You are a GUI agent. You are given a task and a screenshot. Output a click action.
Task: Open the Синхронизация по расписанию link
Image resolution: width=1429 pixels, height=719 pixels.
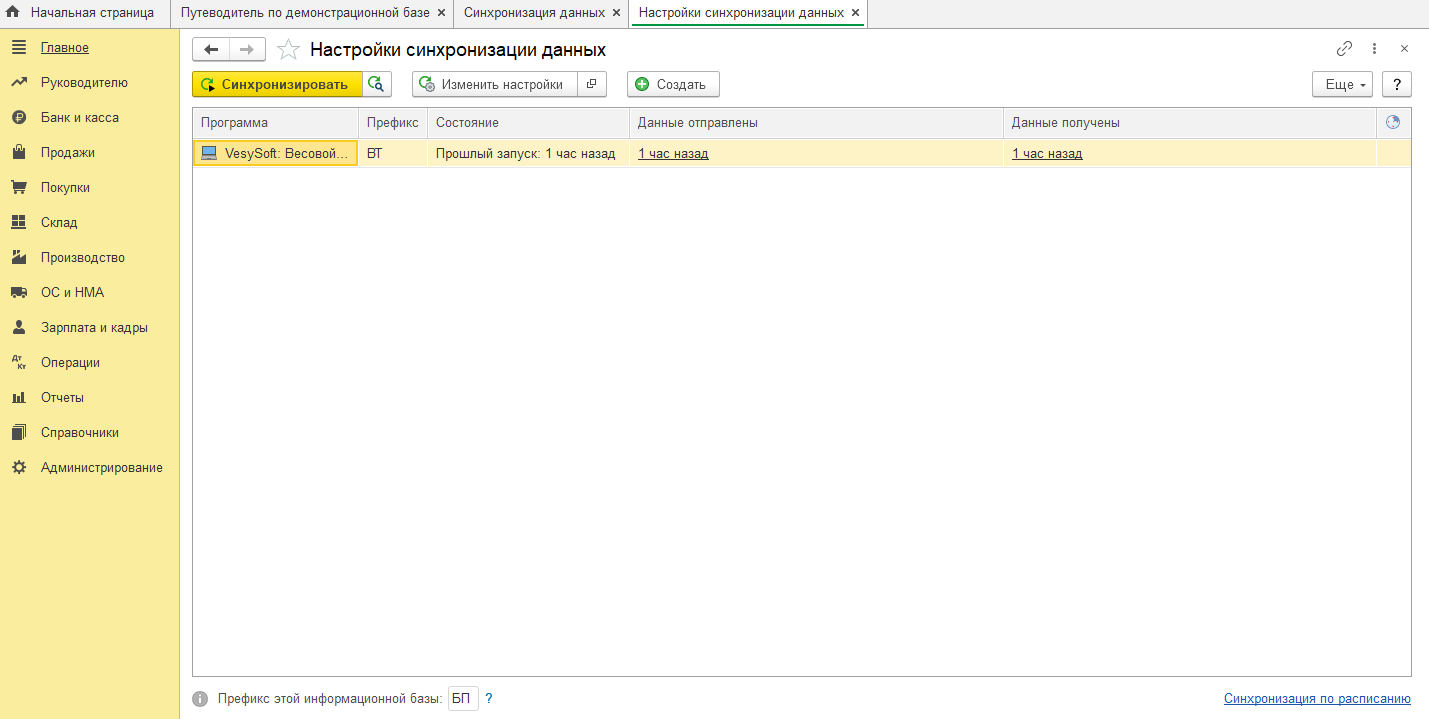coord(1316,699)
